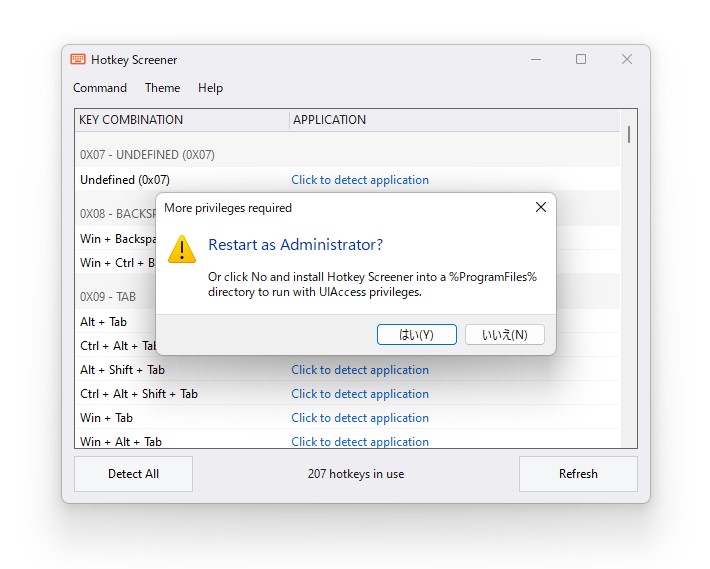Click the Hotkey Screener keyboard app icon

[78, 60]
